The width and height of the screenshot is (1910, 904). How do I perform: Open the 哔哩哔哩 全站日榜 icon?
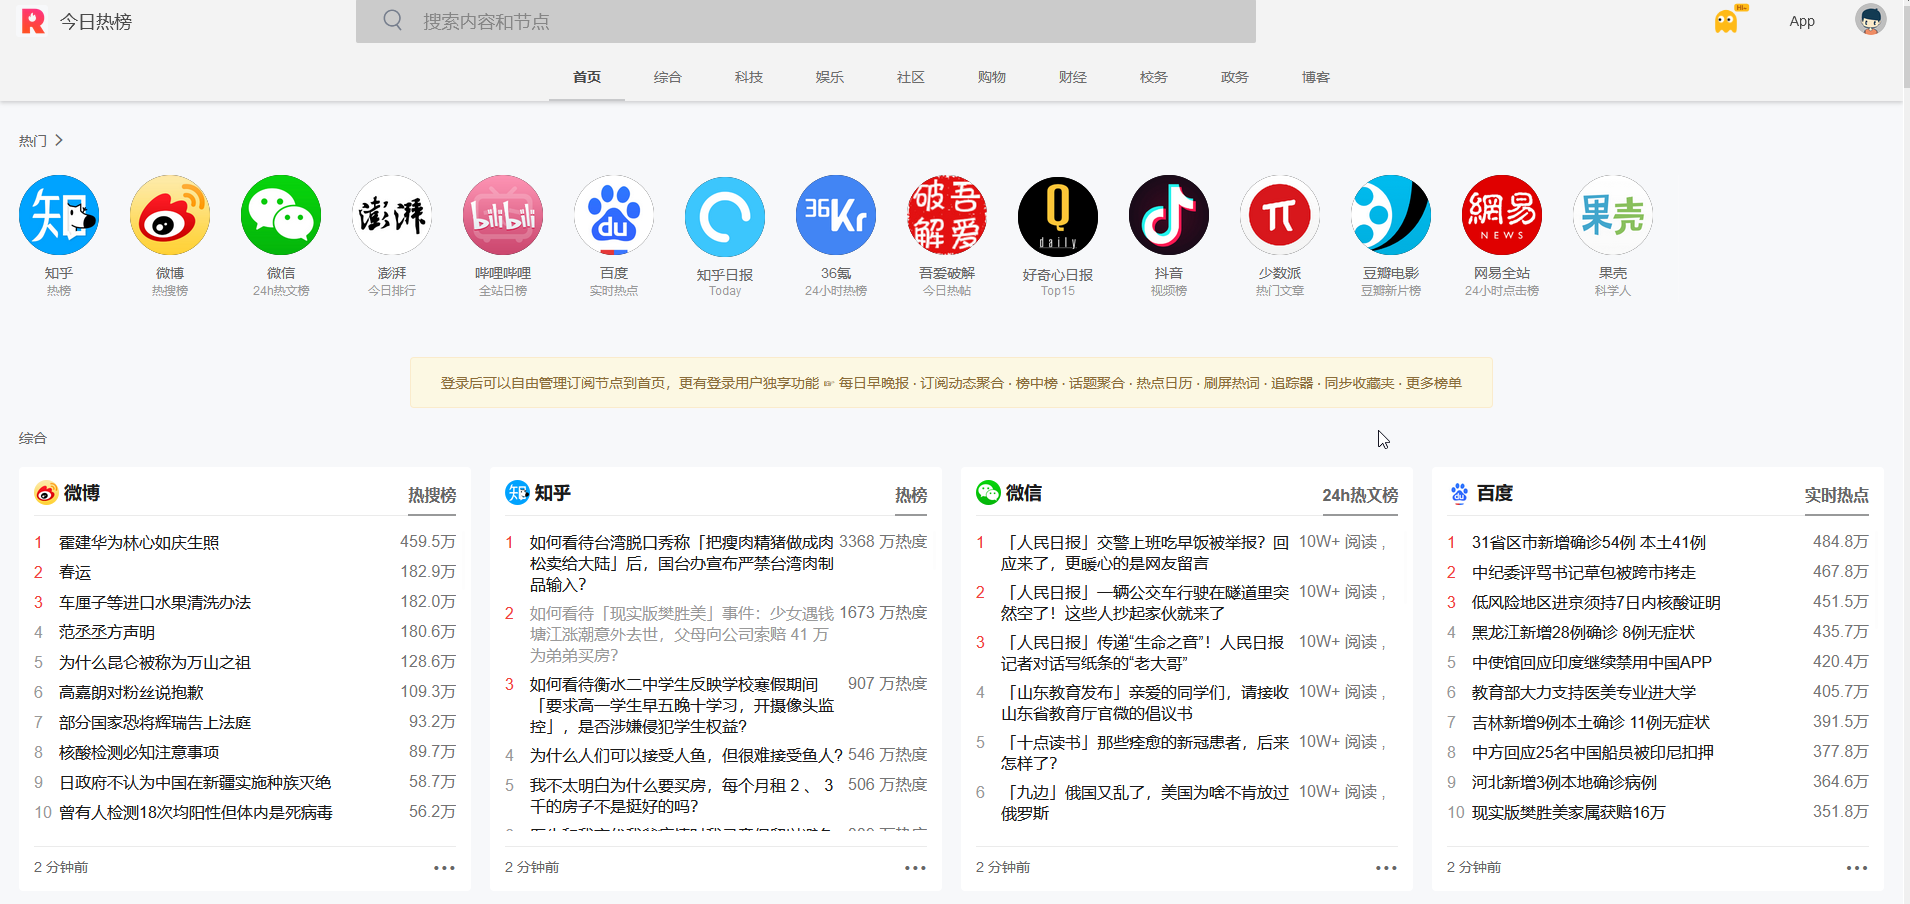pyautogui.click(x=503, y=215)
